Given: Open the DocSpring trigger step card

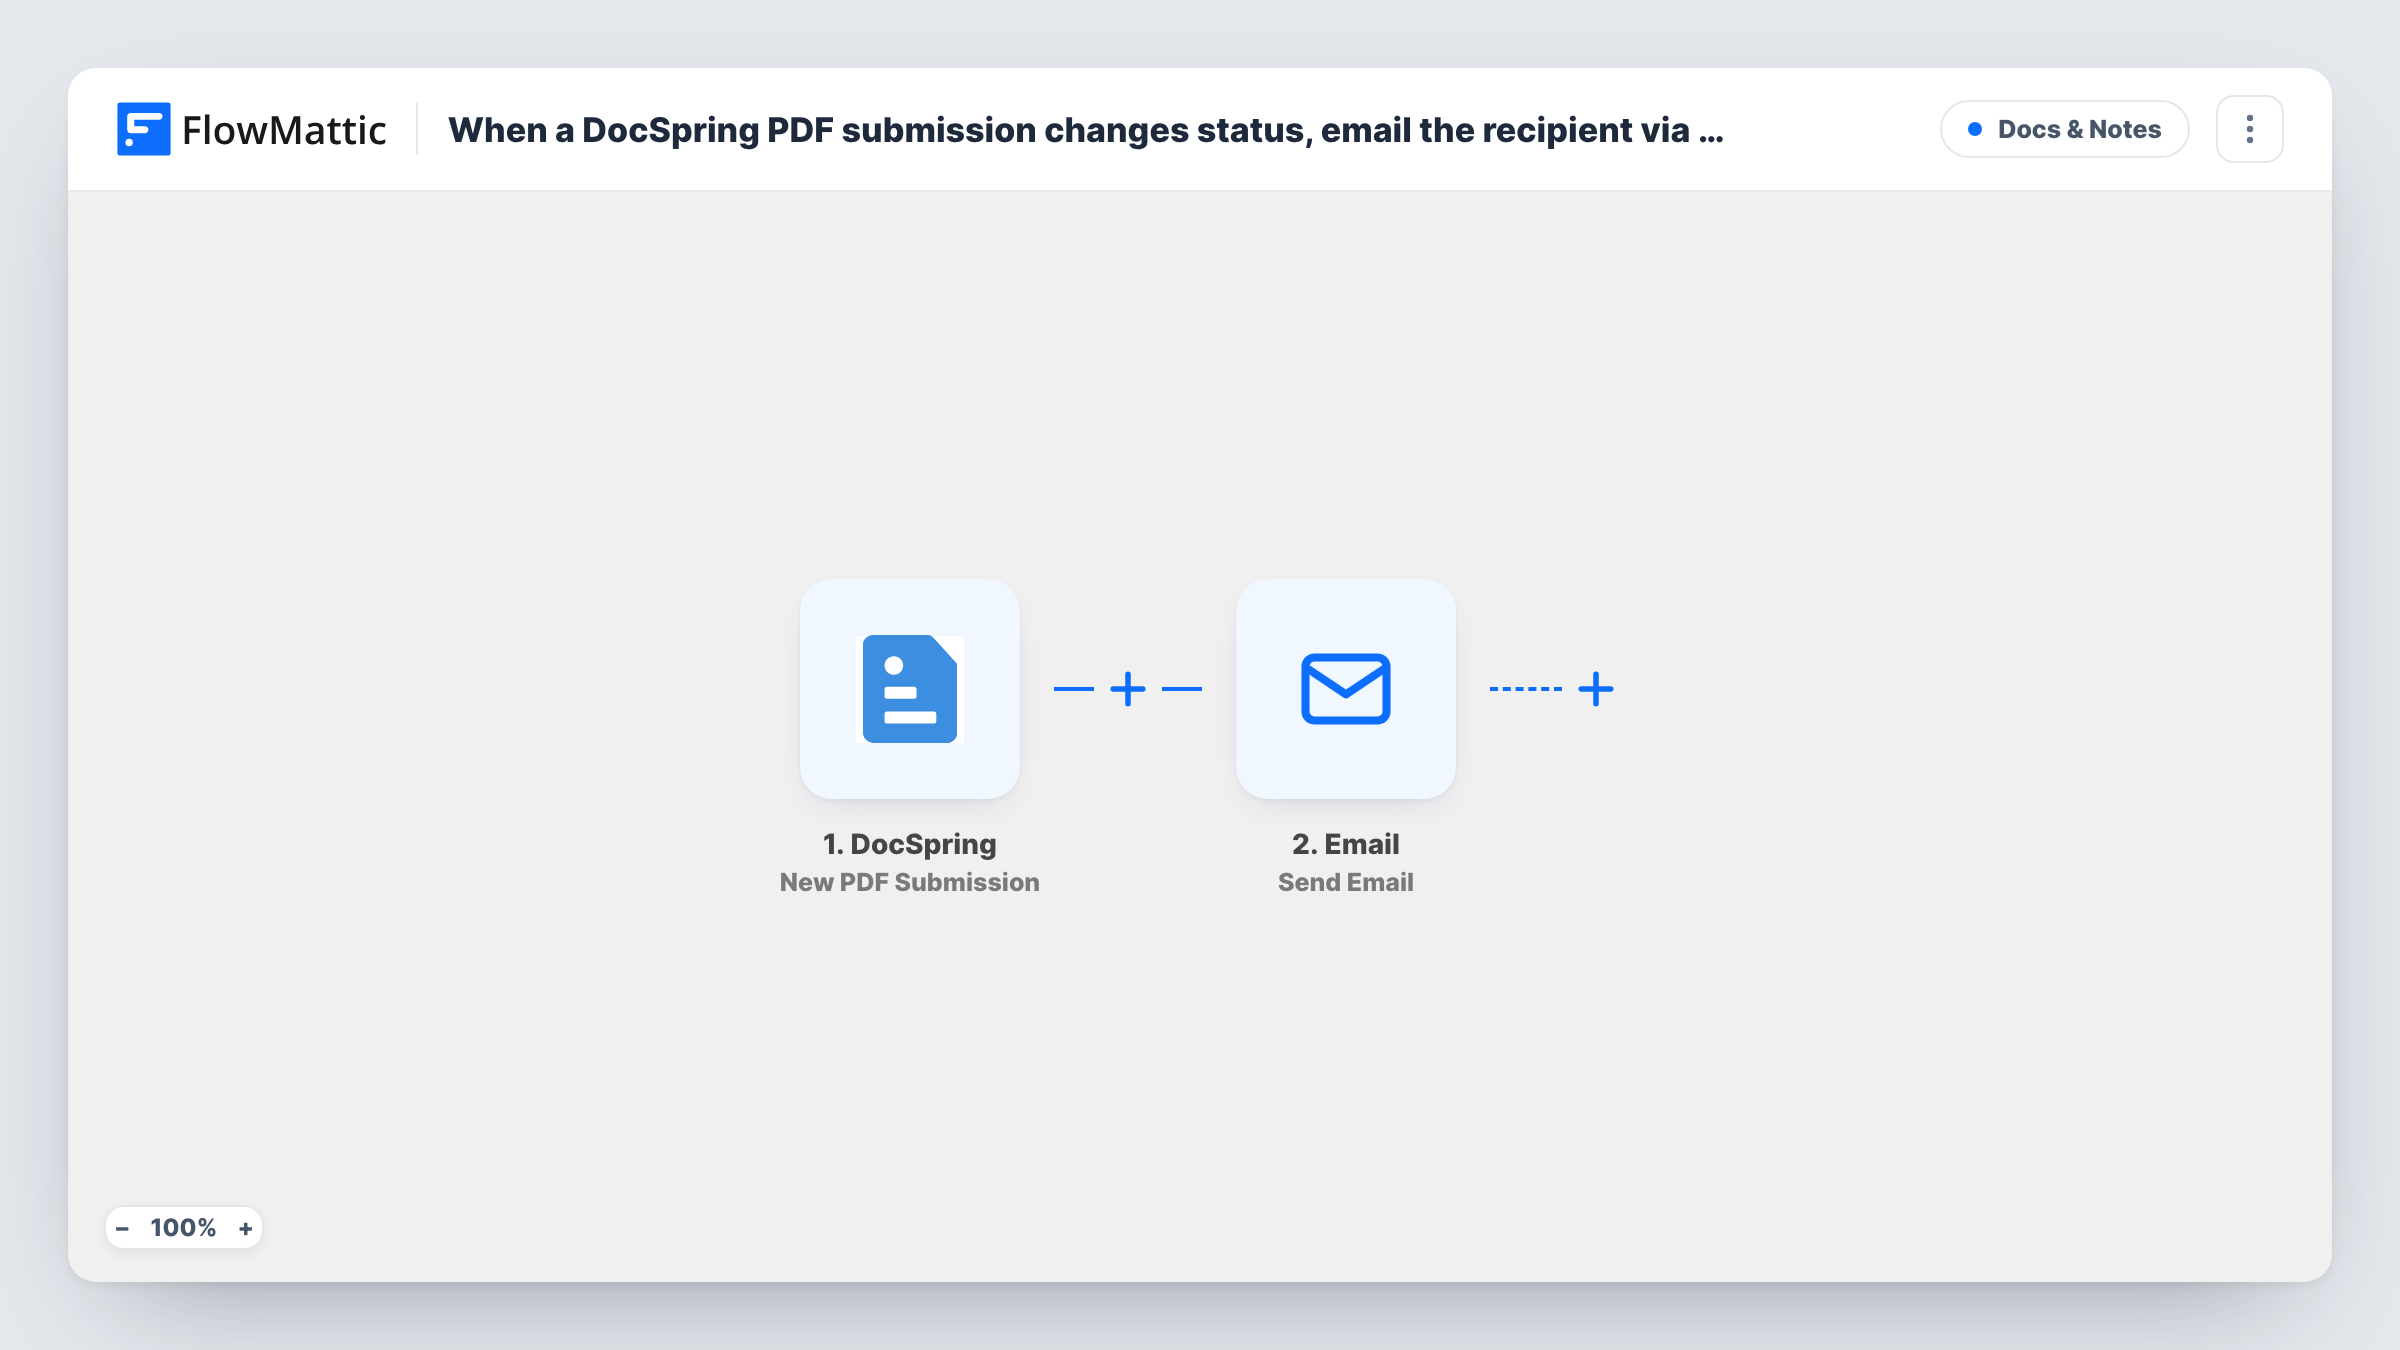Looking at the screenshot, I should pyautogui.click(x=909, y=688).
